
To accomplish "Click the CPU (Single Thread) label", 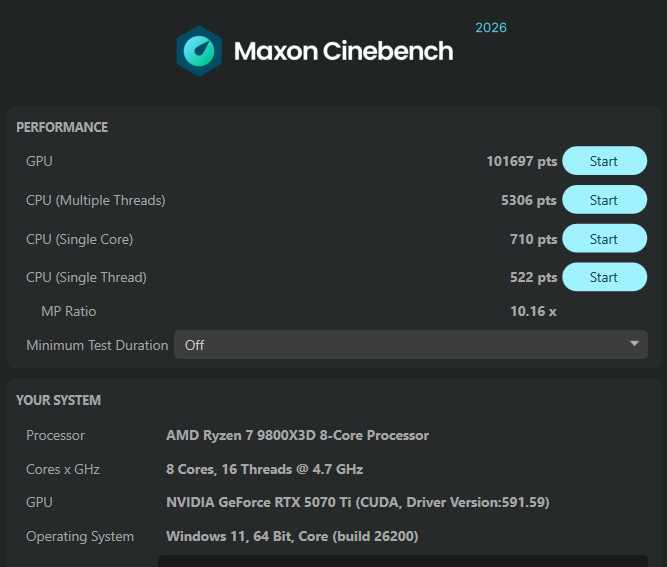I will coord(86,278).
